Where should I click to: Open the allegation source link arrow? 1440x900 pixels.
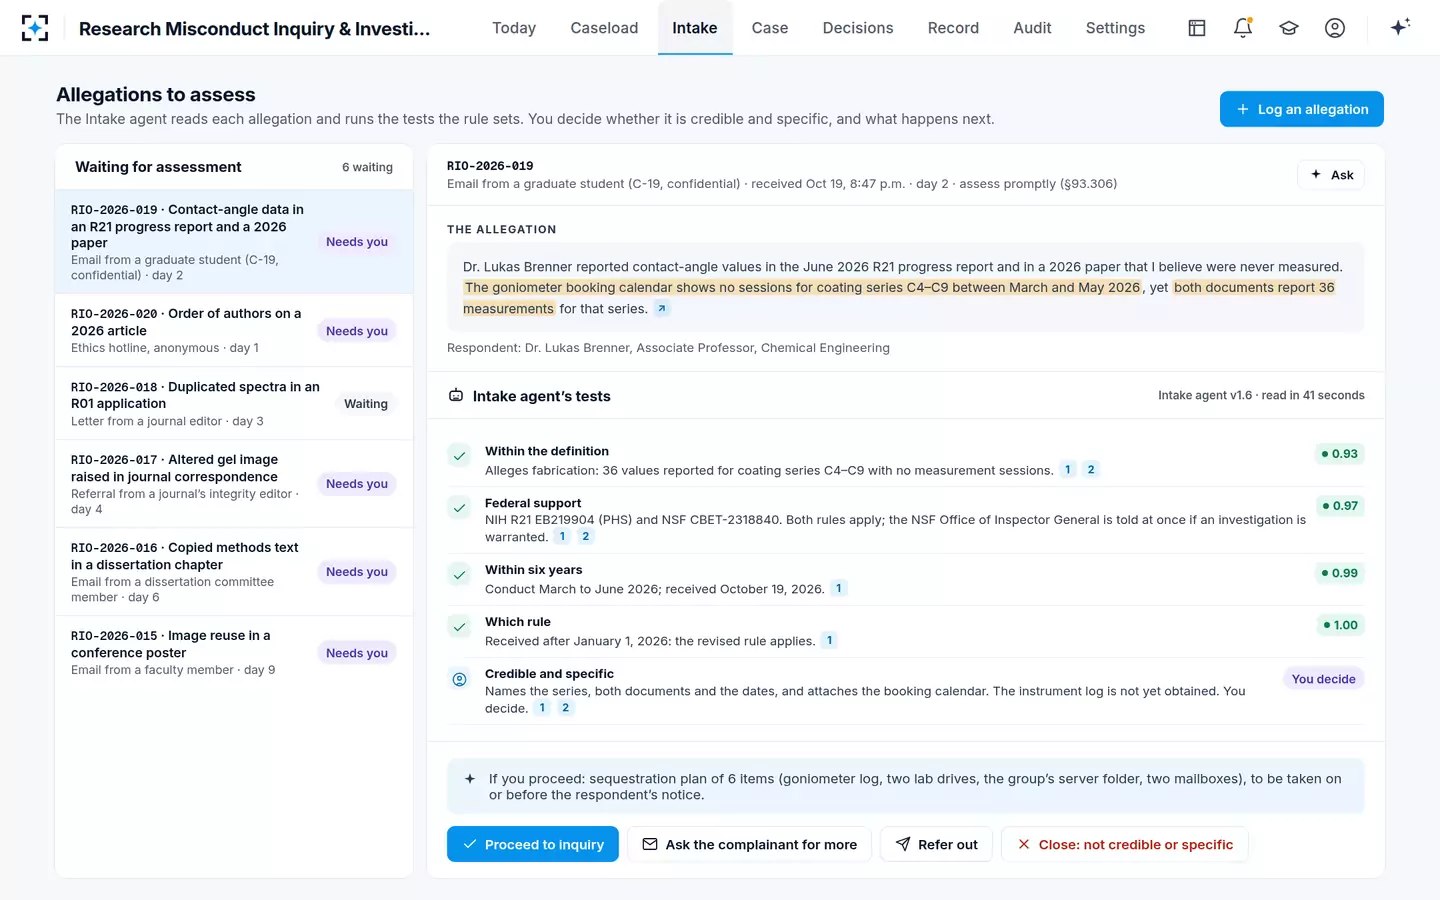[x=662, y=308]
